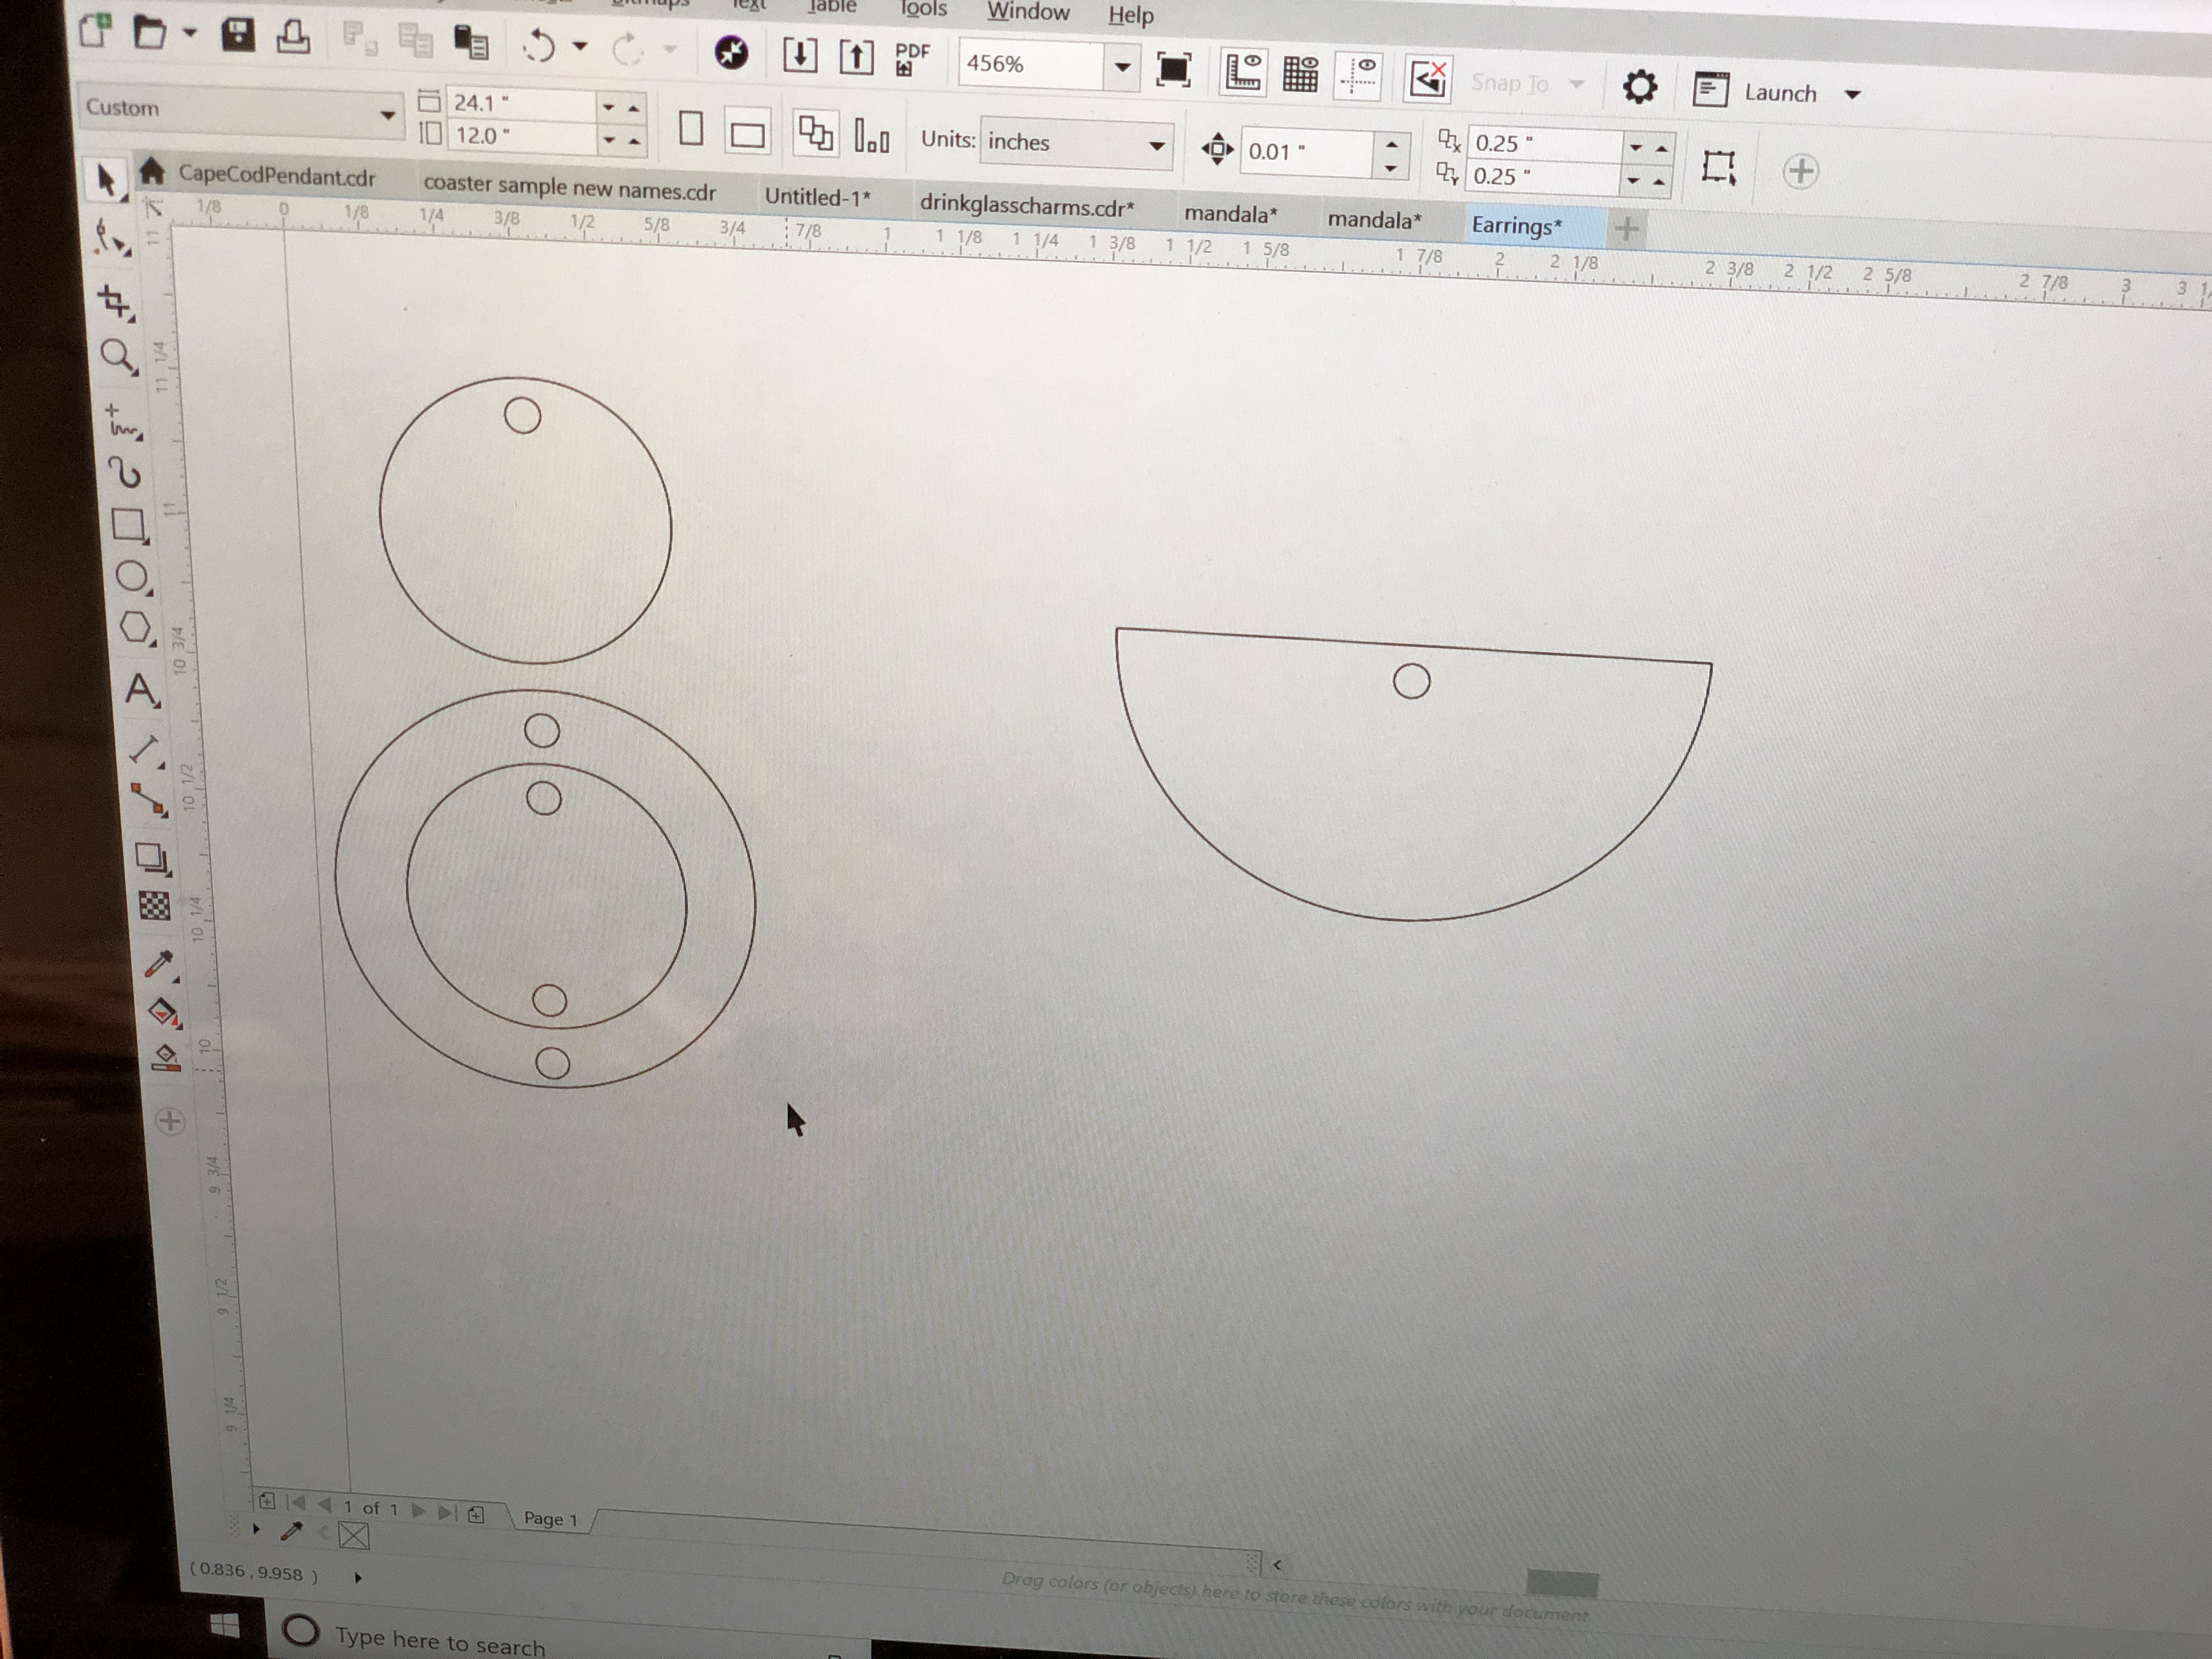Open the Options gear settings

[1639, 87]
